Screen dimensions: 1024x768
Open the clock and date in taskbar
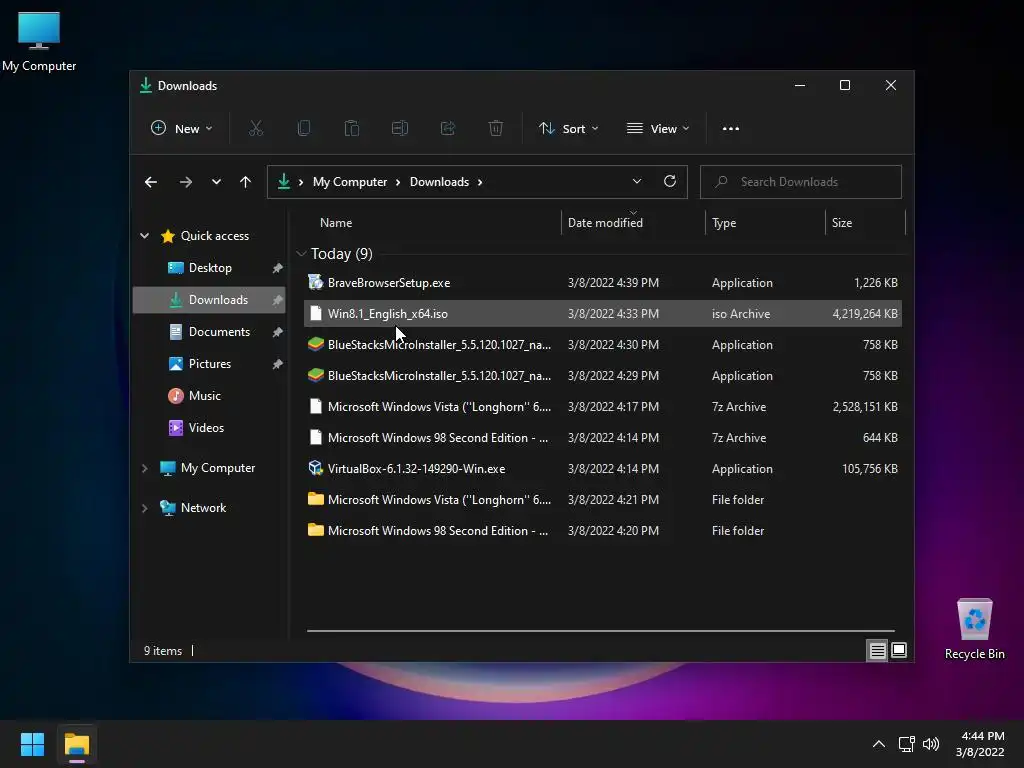[980, 744]
